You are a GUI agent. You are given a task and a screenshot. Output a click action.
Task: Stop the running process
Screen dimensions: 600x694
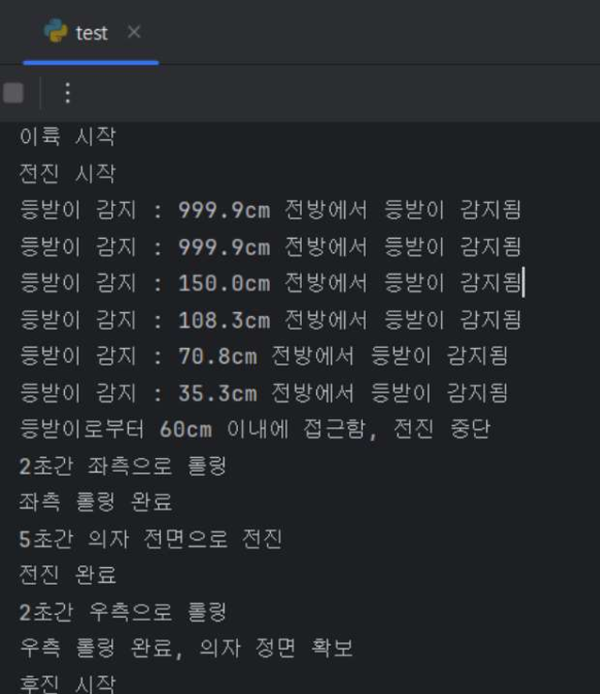(x=13, y=93)
